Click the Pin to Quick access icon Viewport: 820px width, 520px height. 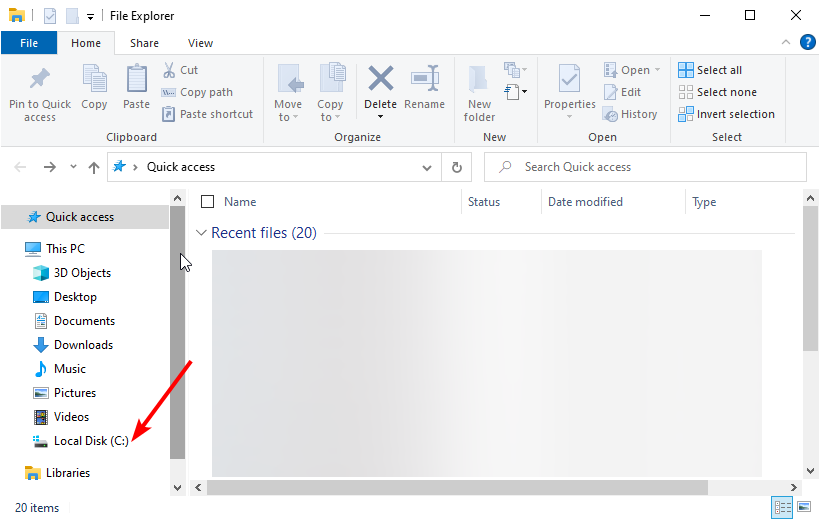click(x=40, y=79)
